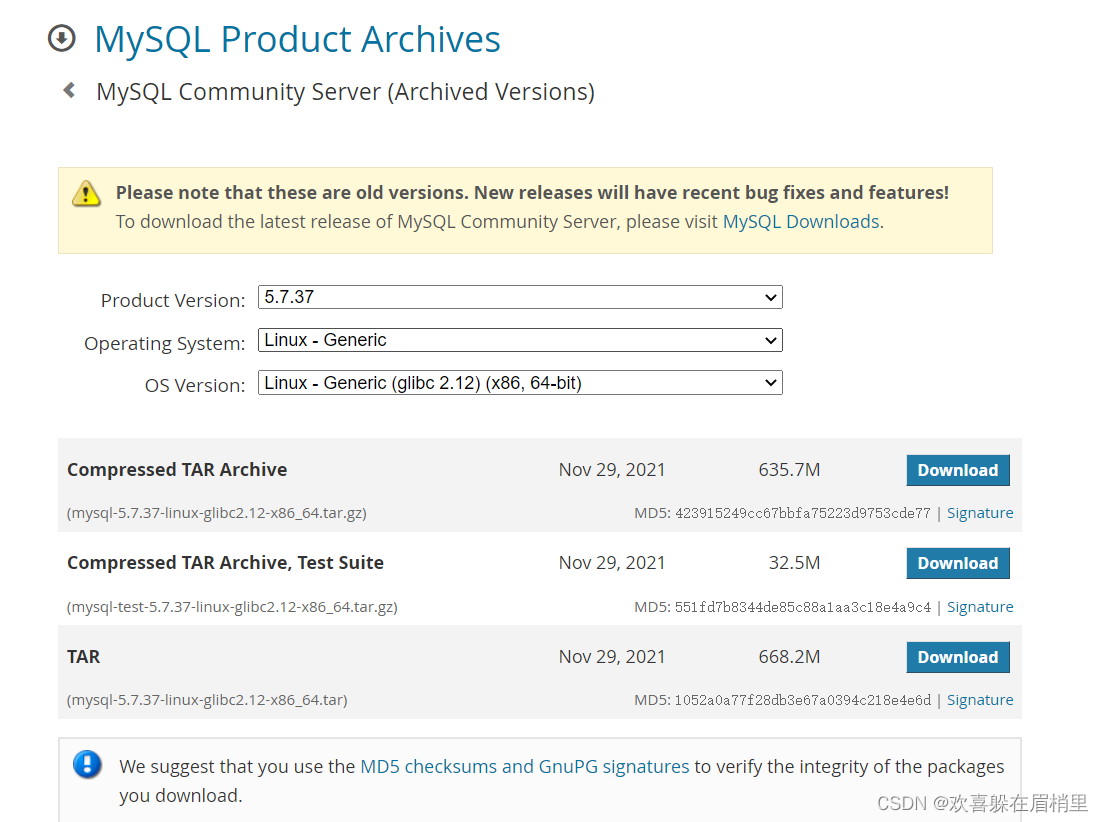
Task: Expand the OS Version dropdown
Action: click(520, 383)
